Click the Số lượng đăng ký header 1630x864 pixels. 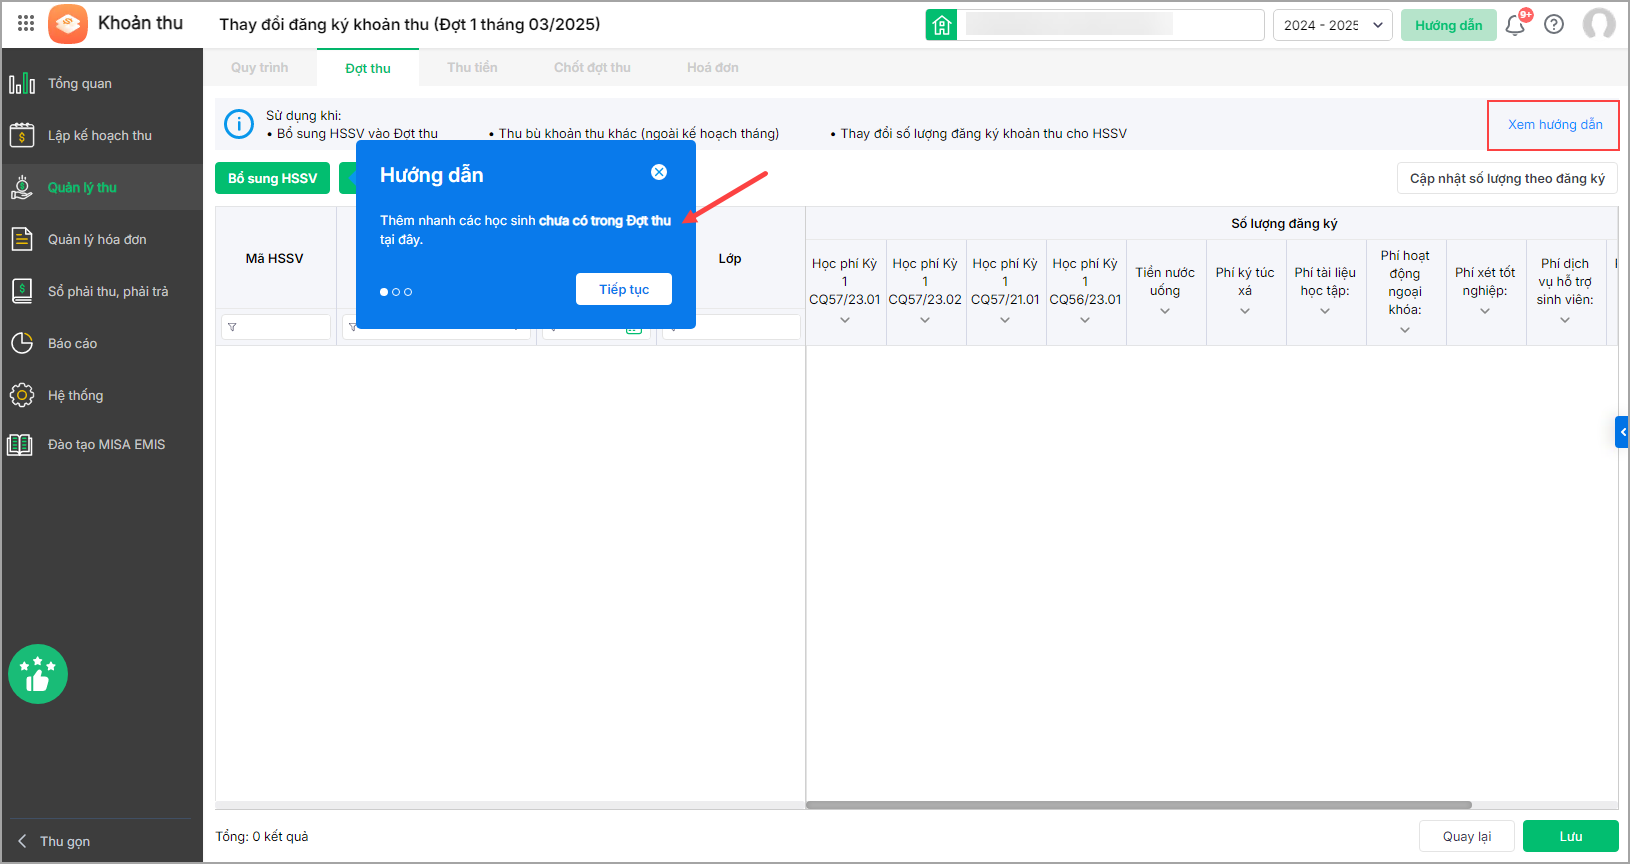pos(1284,224)
